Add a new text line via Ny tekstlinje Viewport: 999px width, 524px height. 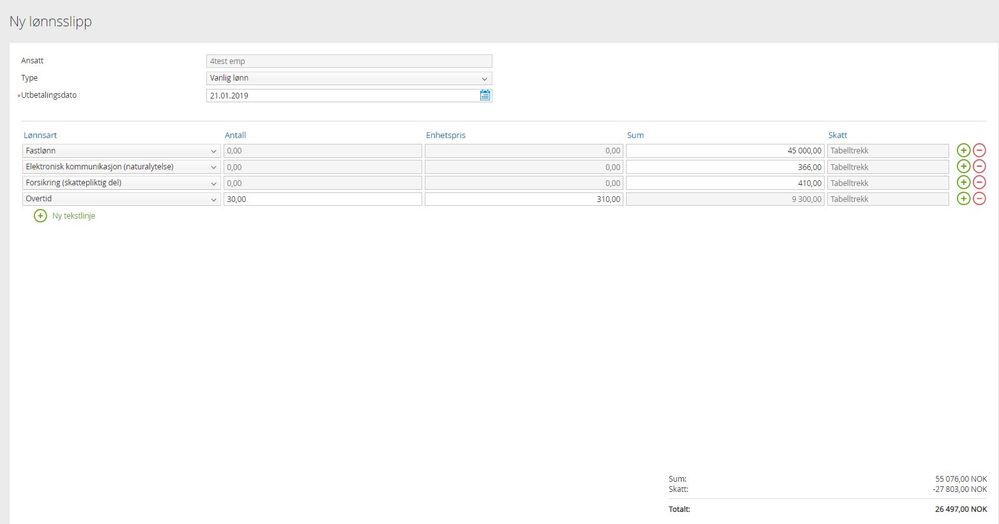pos(73,216)
